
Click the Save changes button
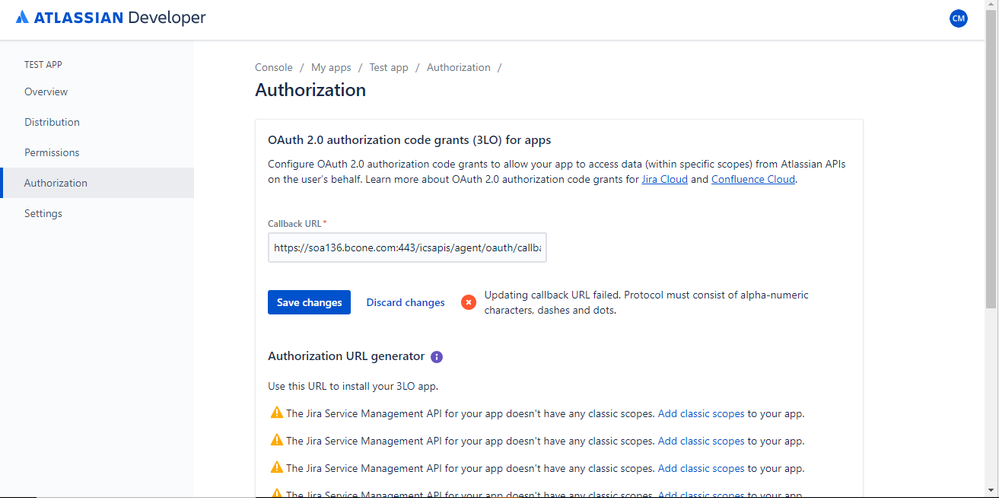tap(309, 302)
